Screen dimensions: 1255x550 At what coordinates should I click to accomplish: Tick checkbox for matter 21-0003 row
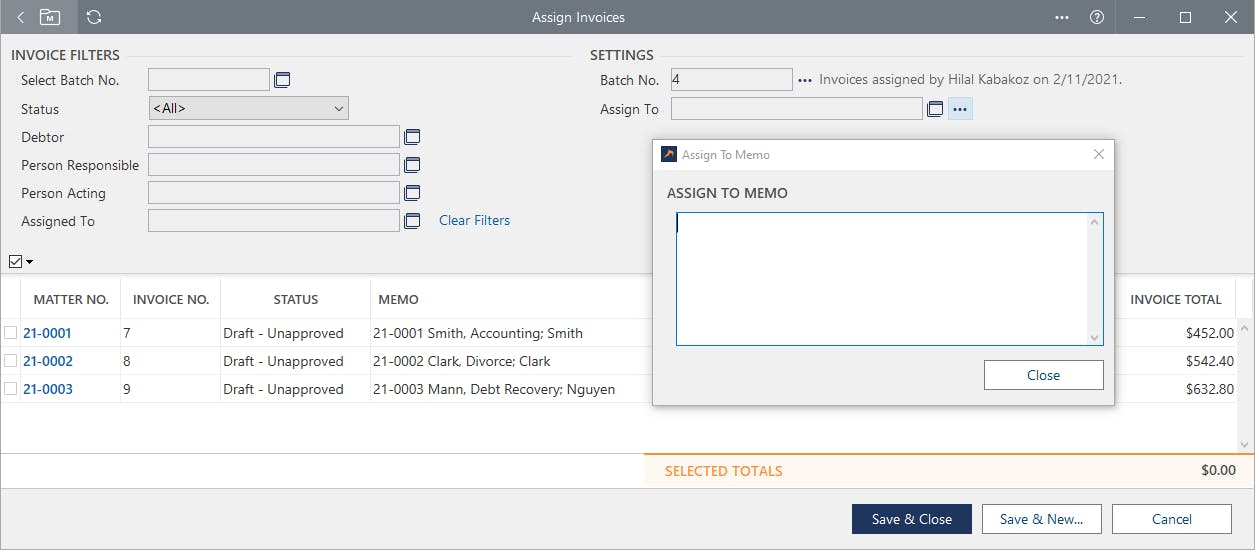tap(11, 389)
